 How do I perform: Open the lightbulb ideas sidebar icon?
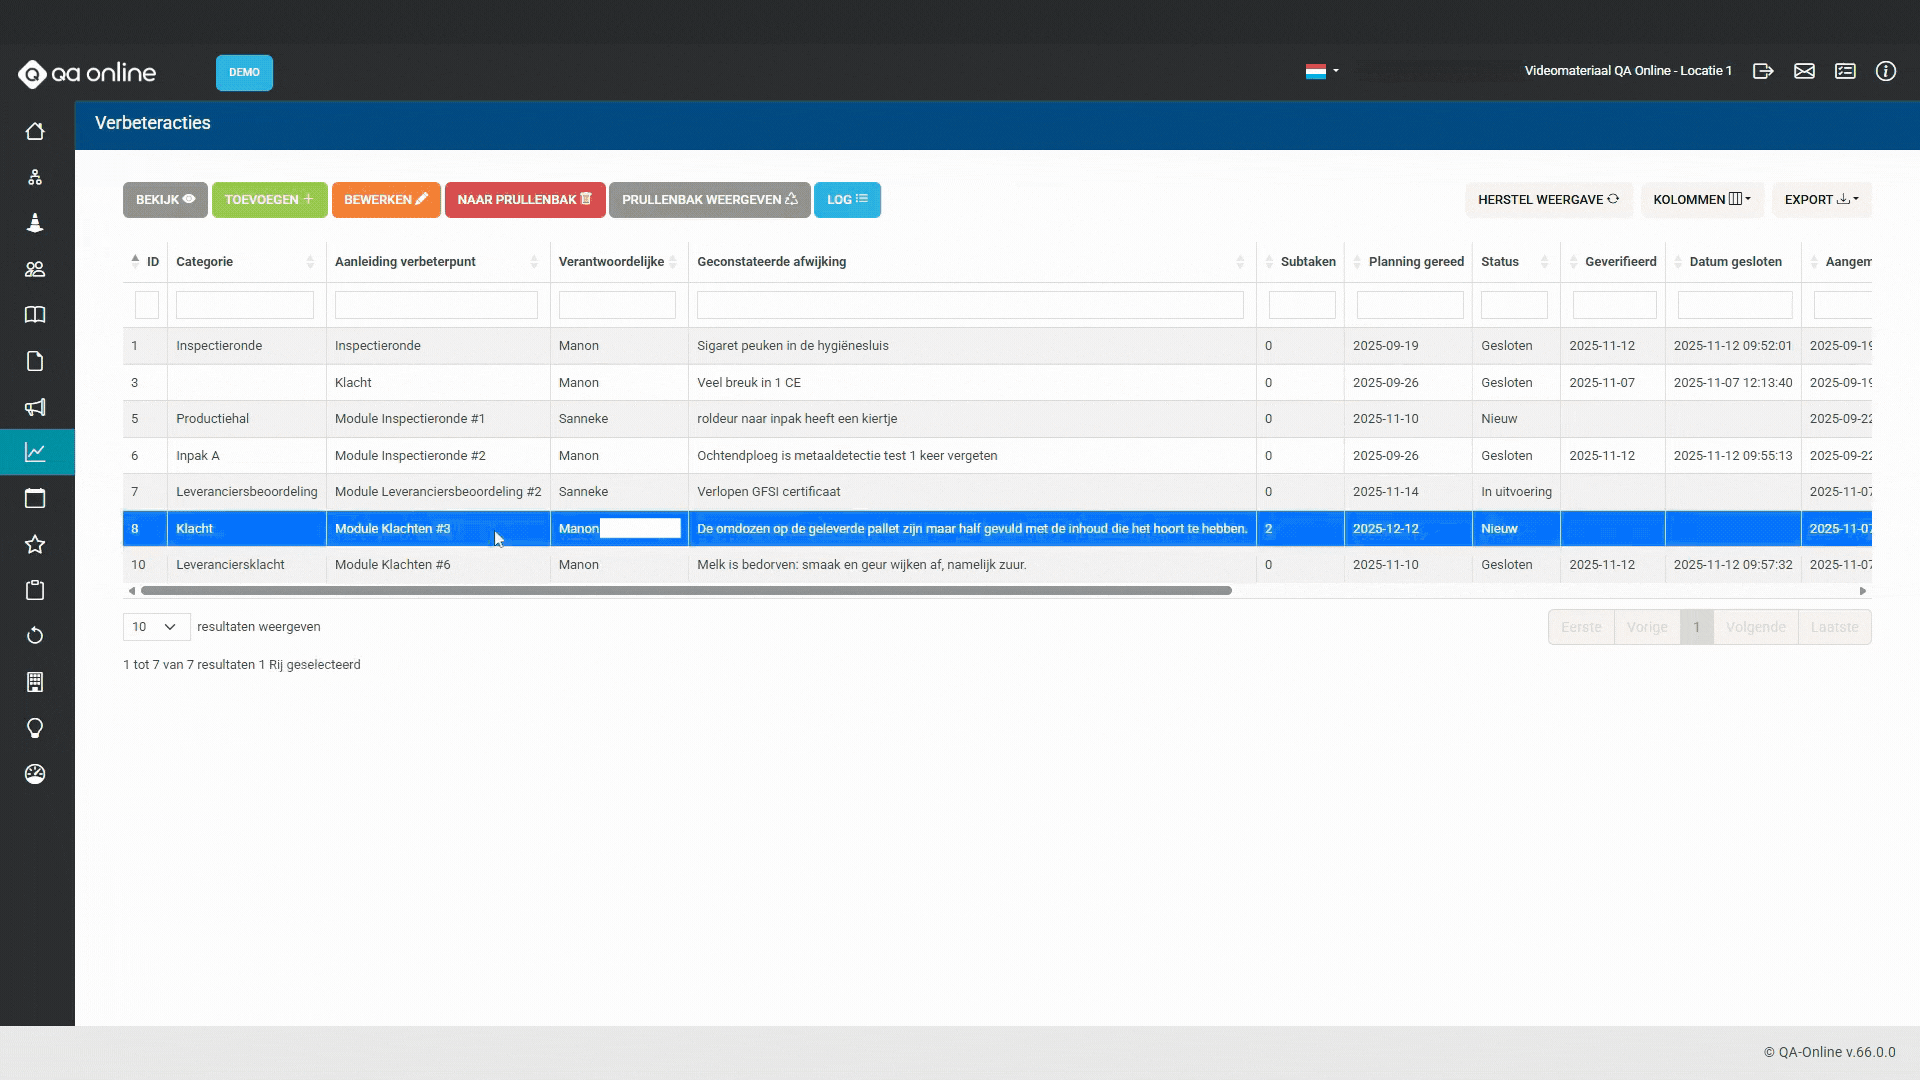coord(35,728)
